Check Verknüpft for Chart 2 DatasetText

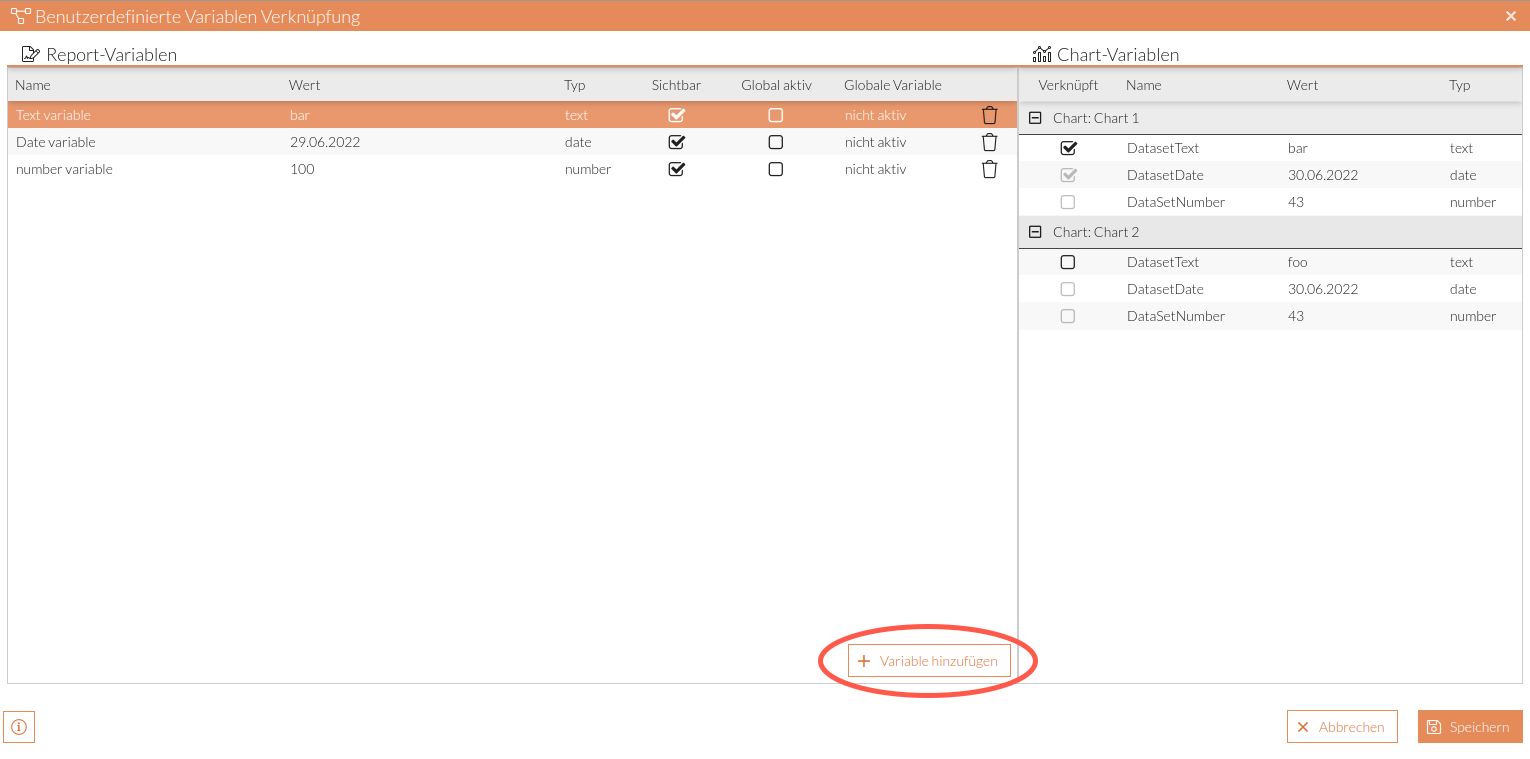[x=1068, y=262]
